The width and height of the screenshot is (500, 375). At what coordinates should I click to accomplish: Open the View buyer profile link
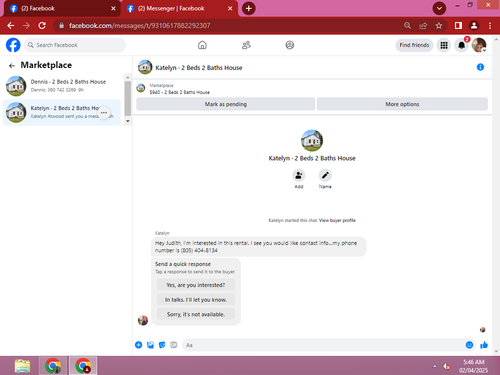(x=337, y=220)
